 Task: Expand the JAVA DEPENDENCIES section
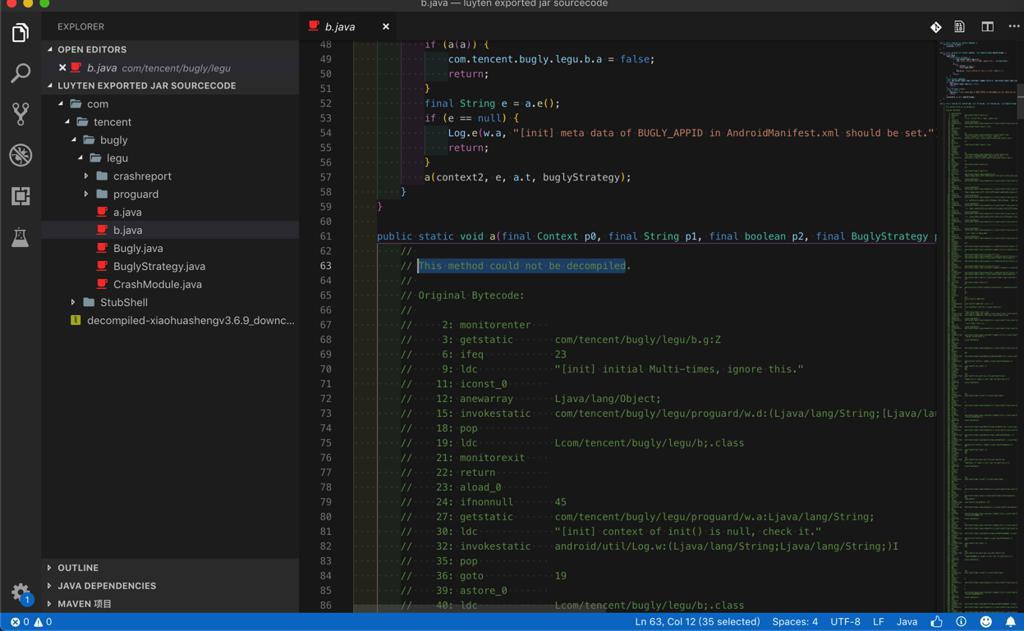pos(106,585)
